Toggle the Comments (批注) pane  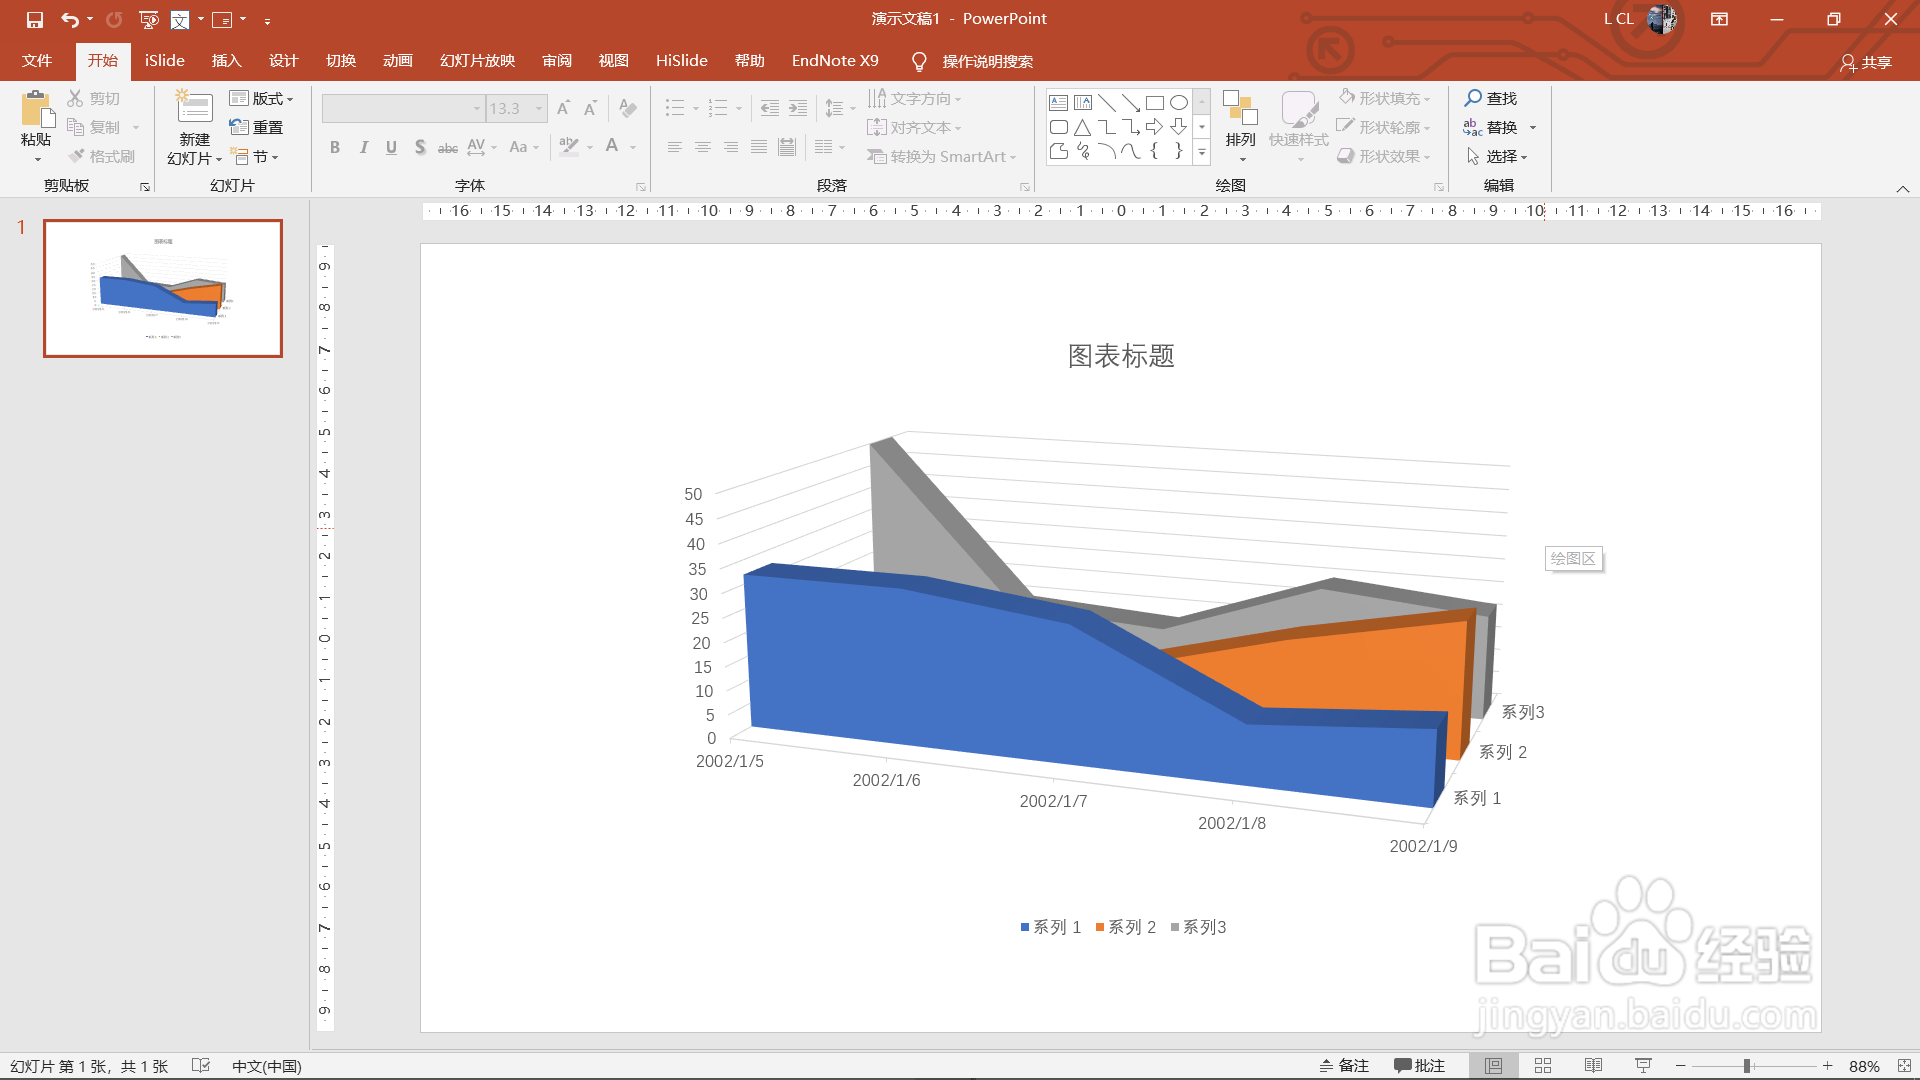1420,1066
